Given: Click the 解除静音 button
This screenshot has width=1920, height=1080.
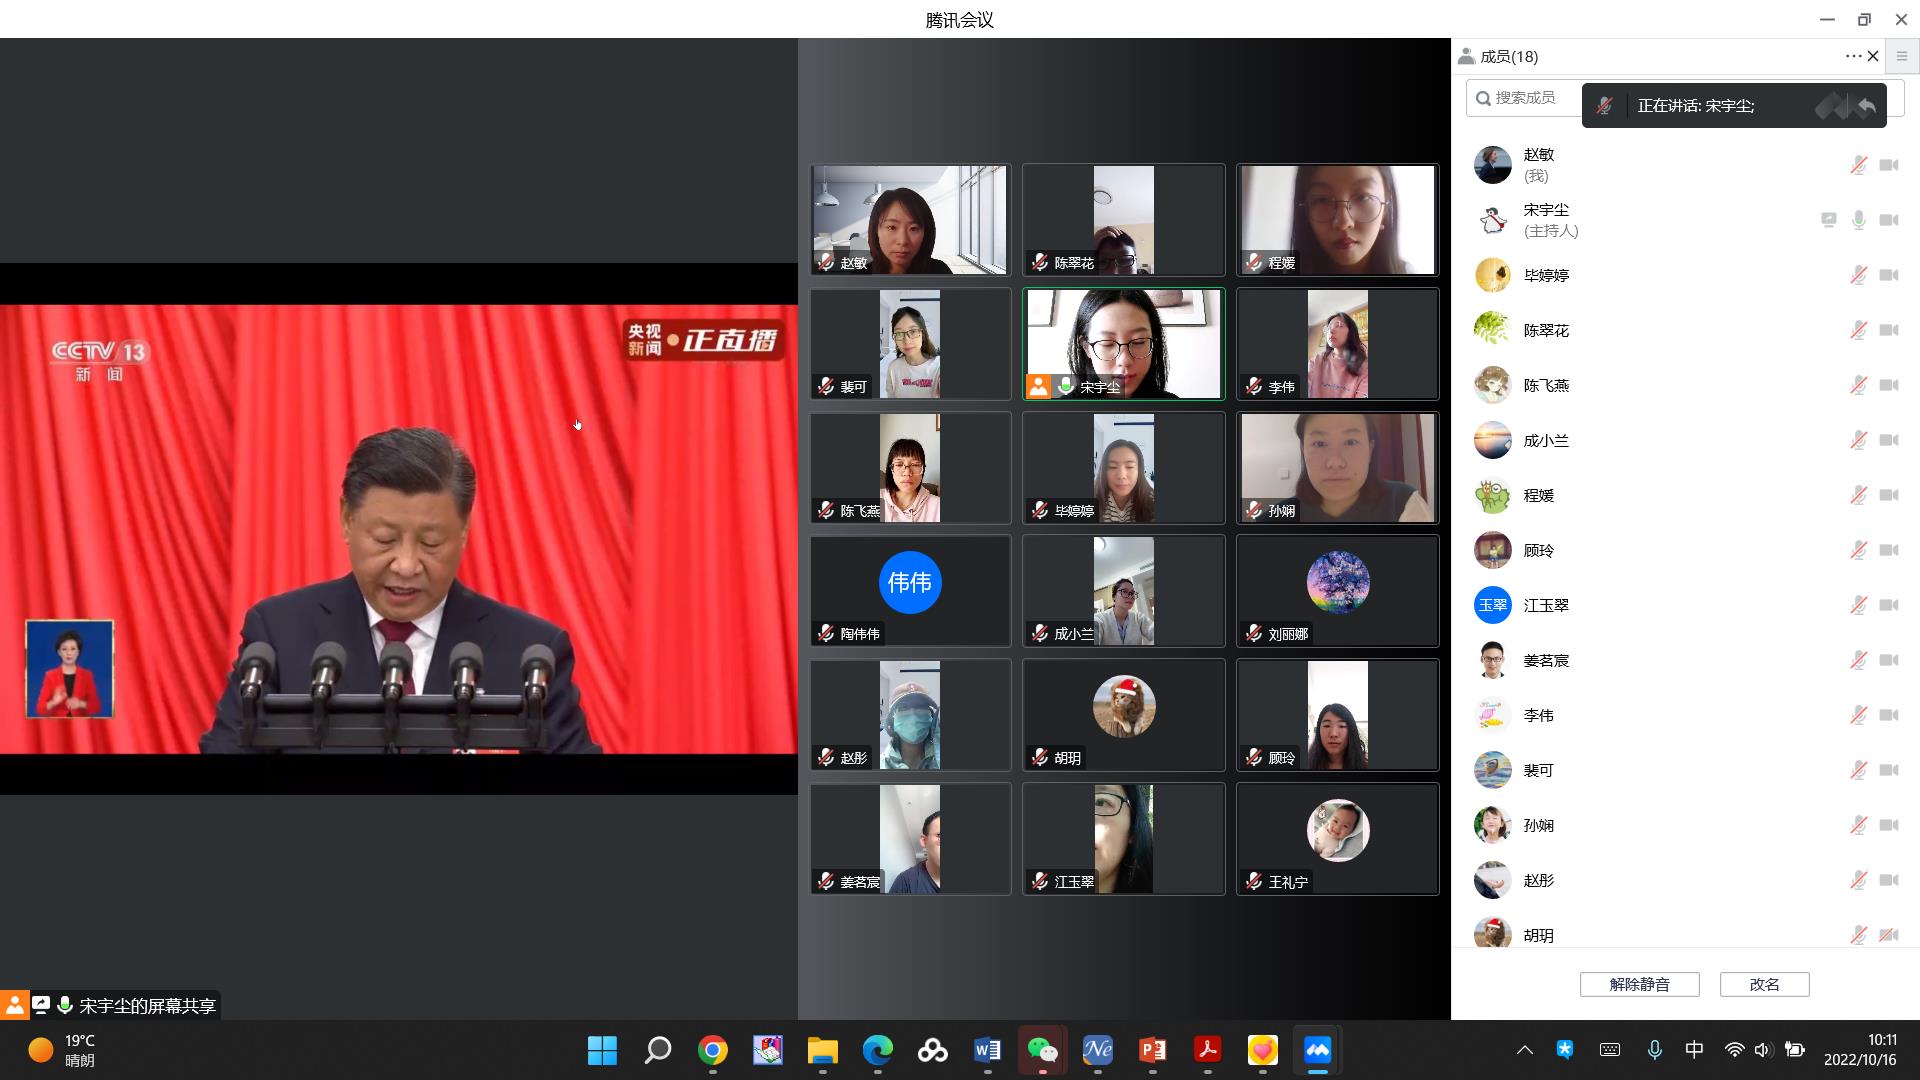Looking at the screenshot, I should tap(1639, 984).
